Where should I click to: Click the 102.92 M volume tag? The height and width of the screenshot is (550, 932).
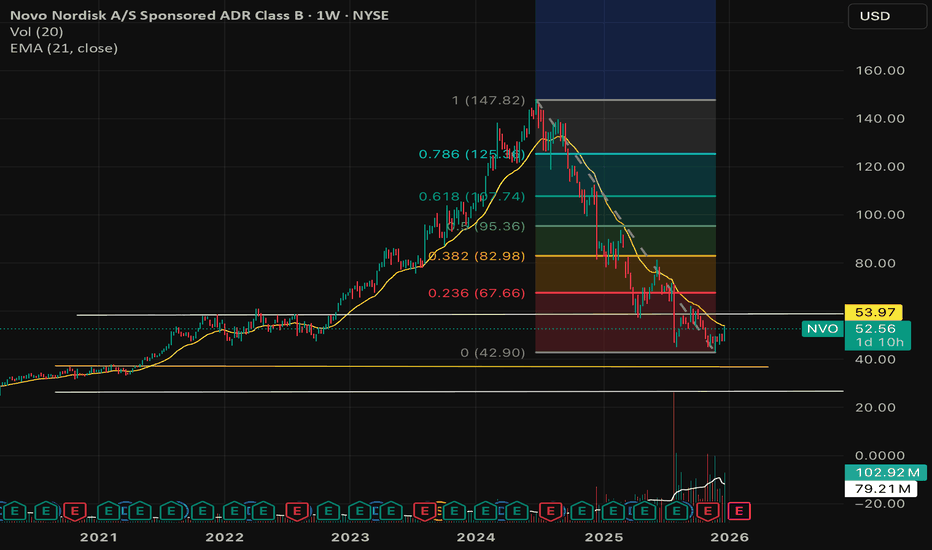coord(886,473)
